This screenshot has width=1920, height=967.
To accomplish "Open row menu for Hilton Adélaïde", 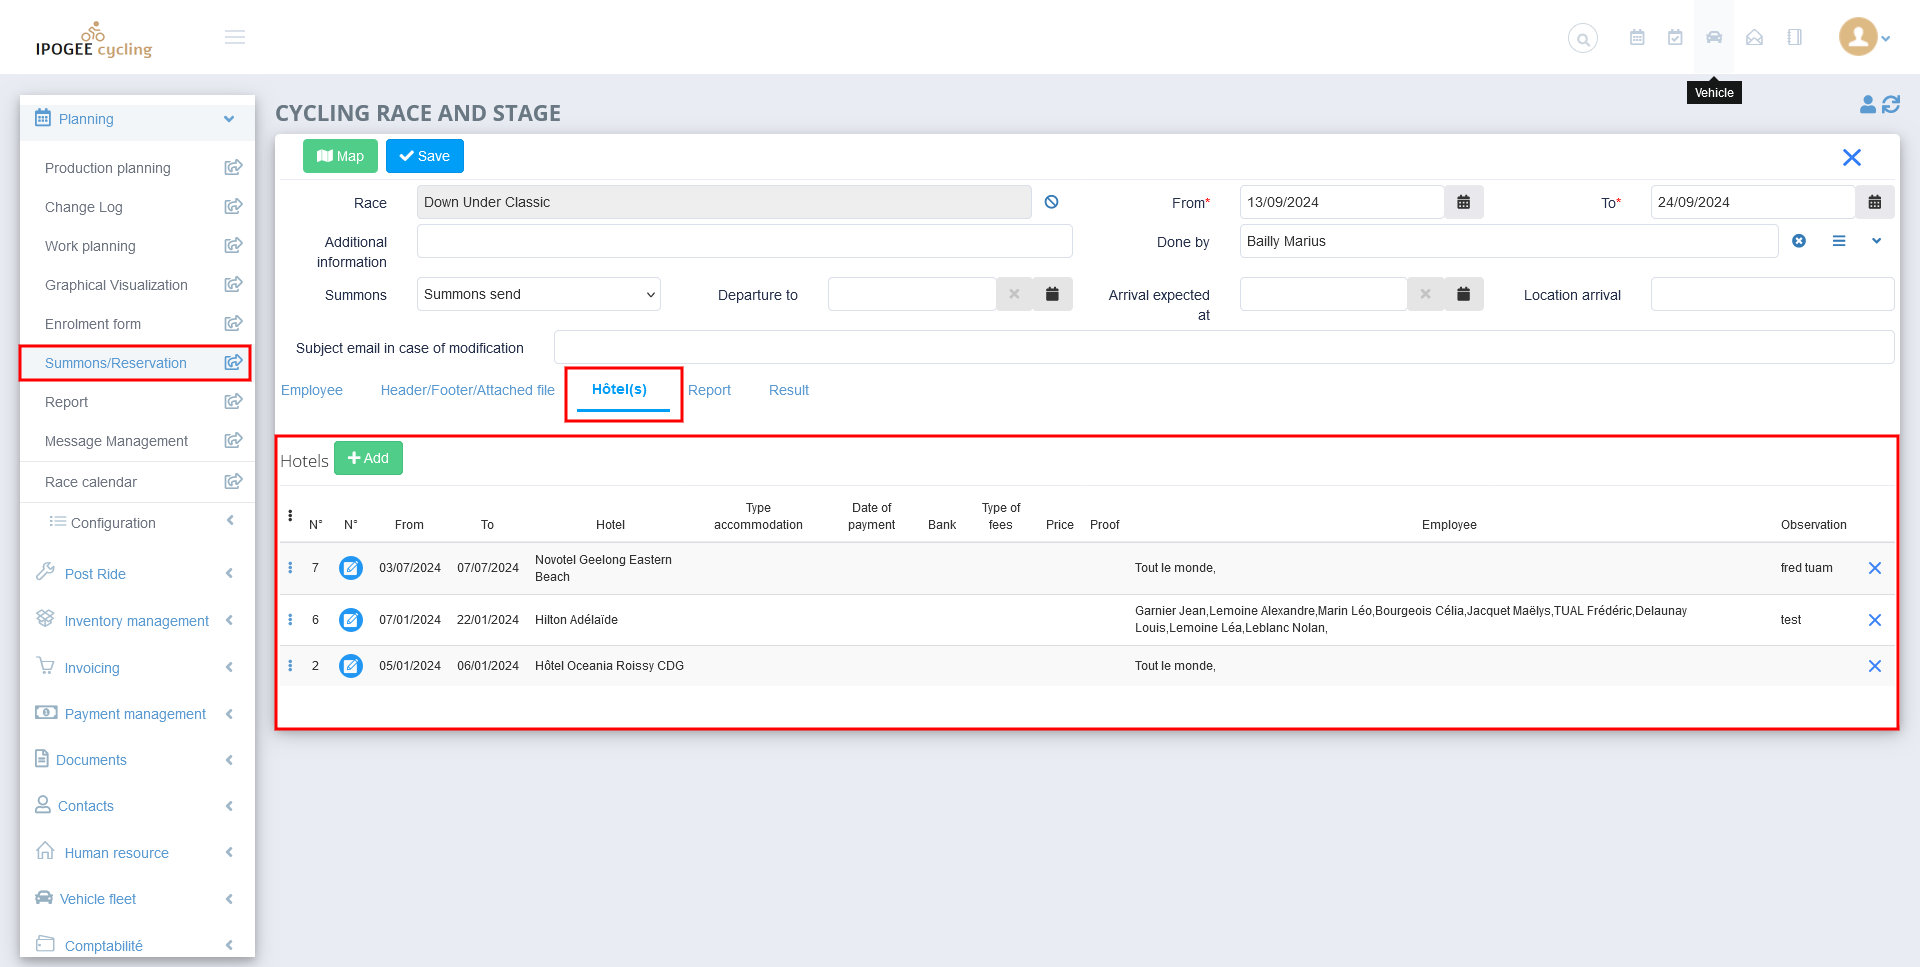I will (291, 620).
